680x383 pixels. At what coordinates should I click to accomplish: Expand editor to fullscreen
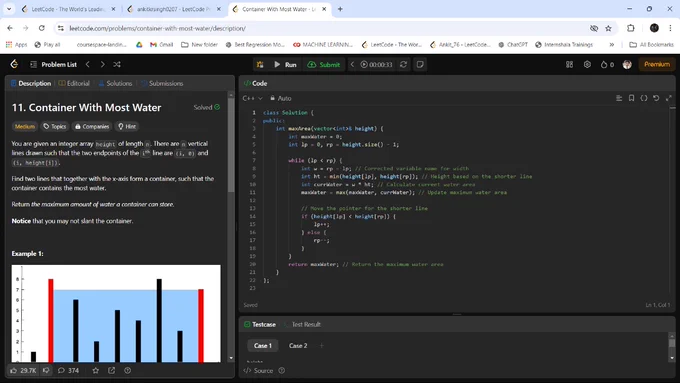click(x=669, y=98)
